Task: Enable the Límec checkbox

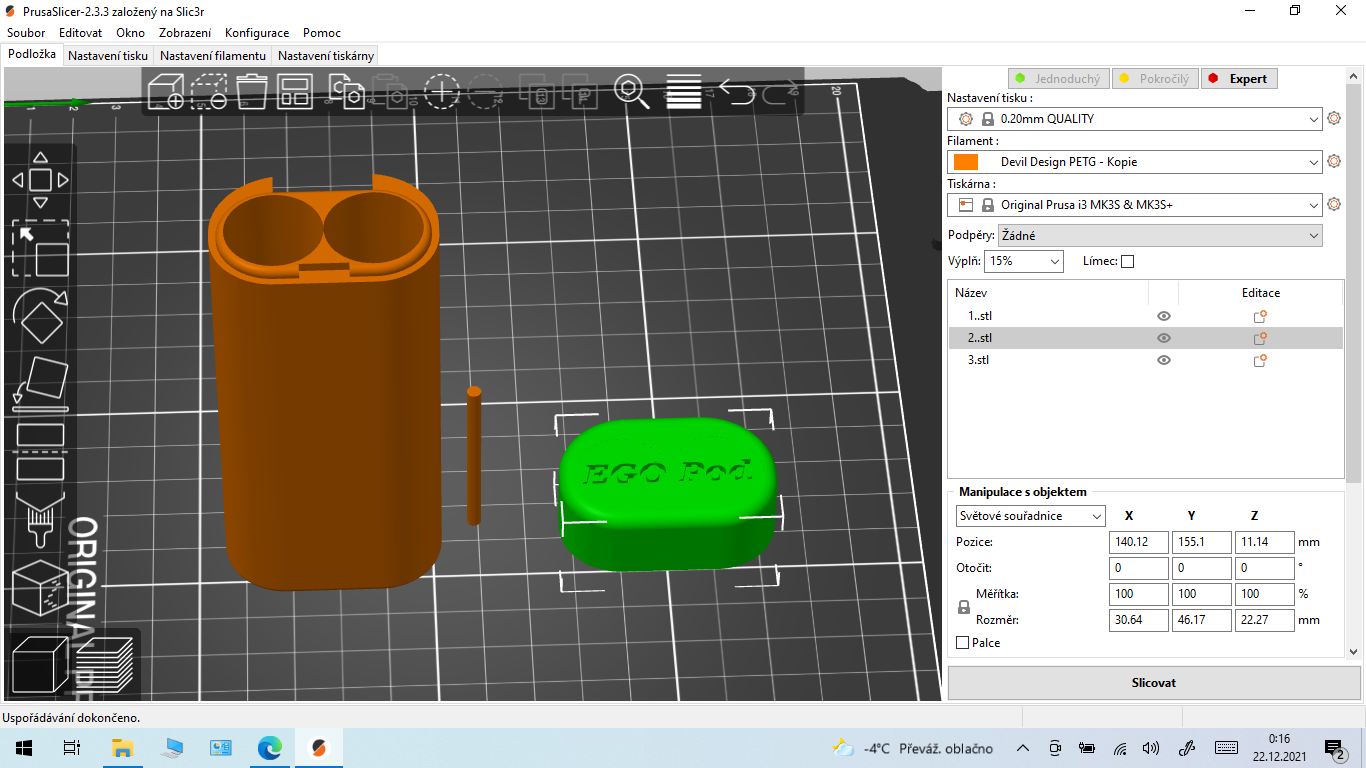Action: click(x=1128, y=262)
